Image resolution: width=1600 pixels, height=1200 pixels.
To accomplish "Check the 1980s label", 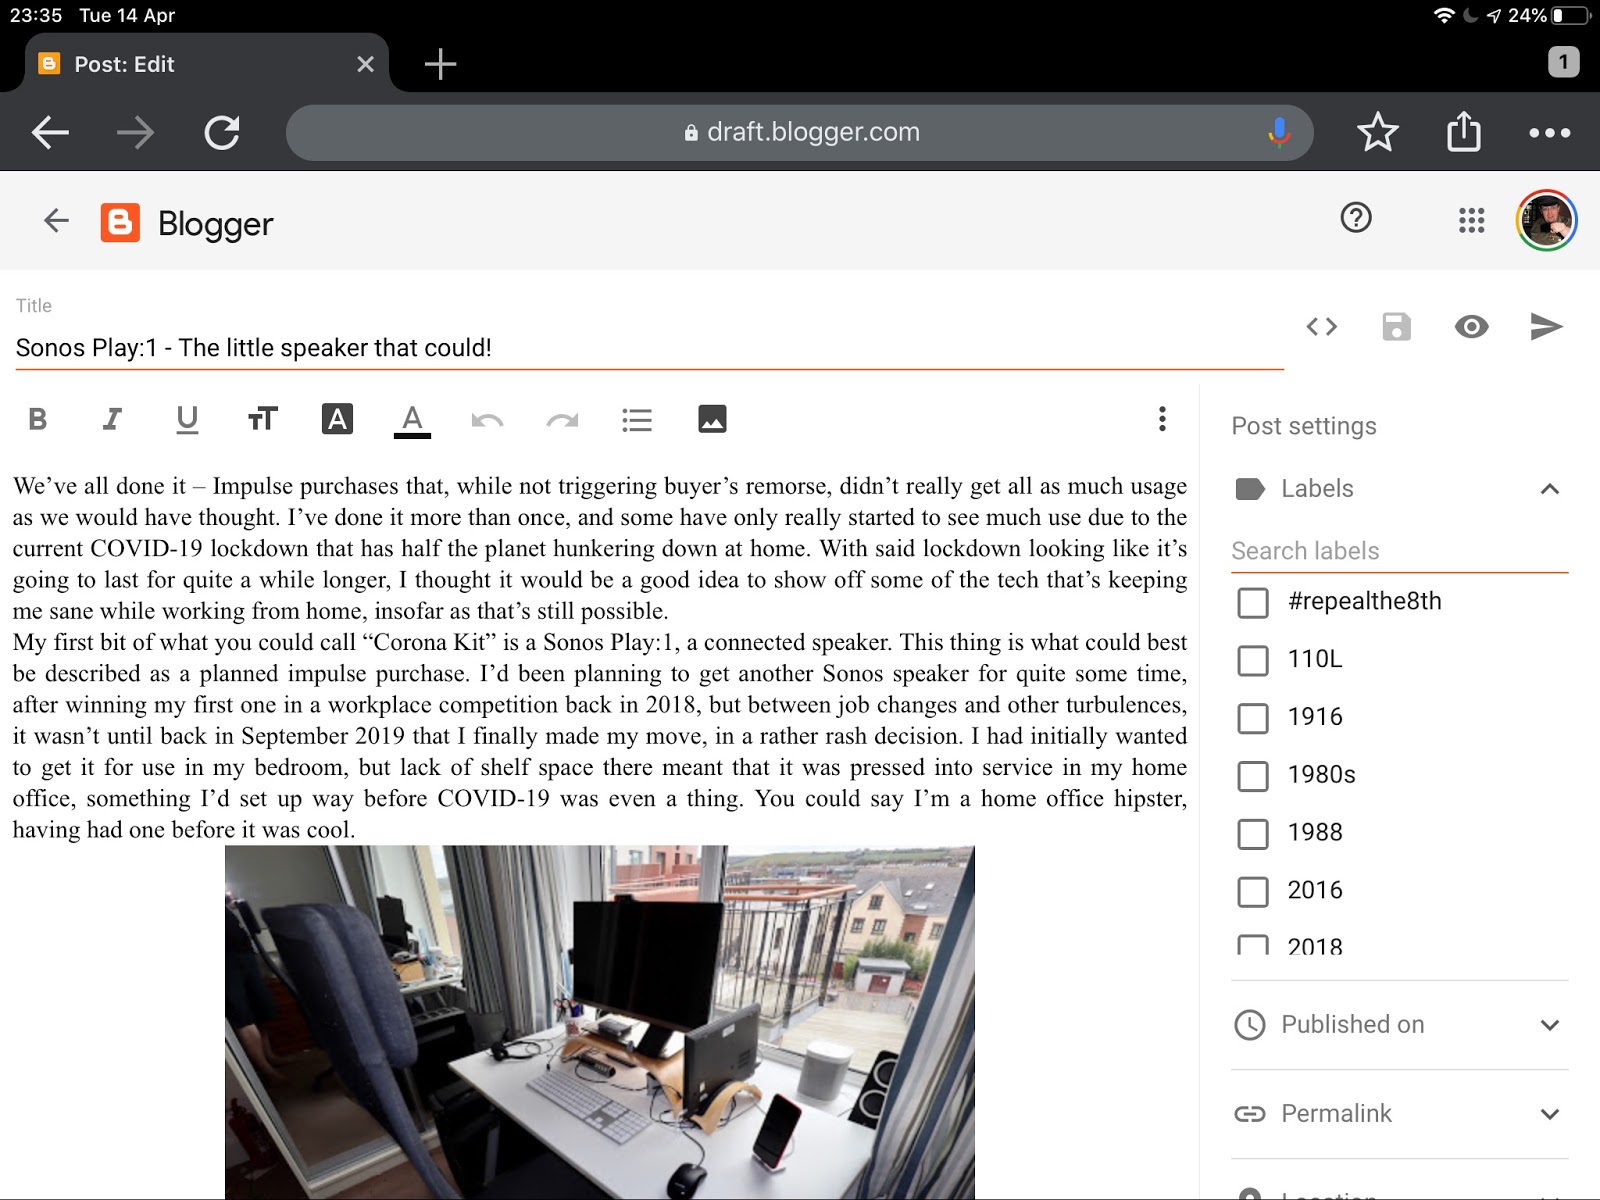I will pyautogui.click(x=1253, y=776).
